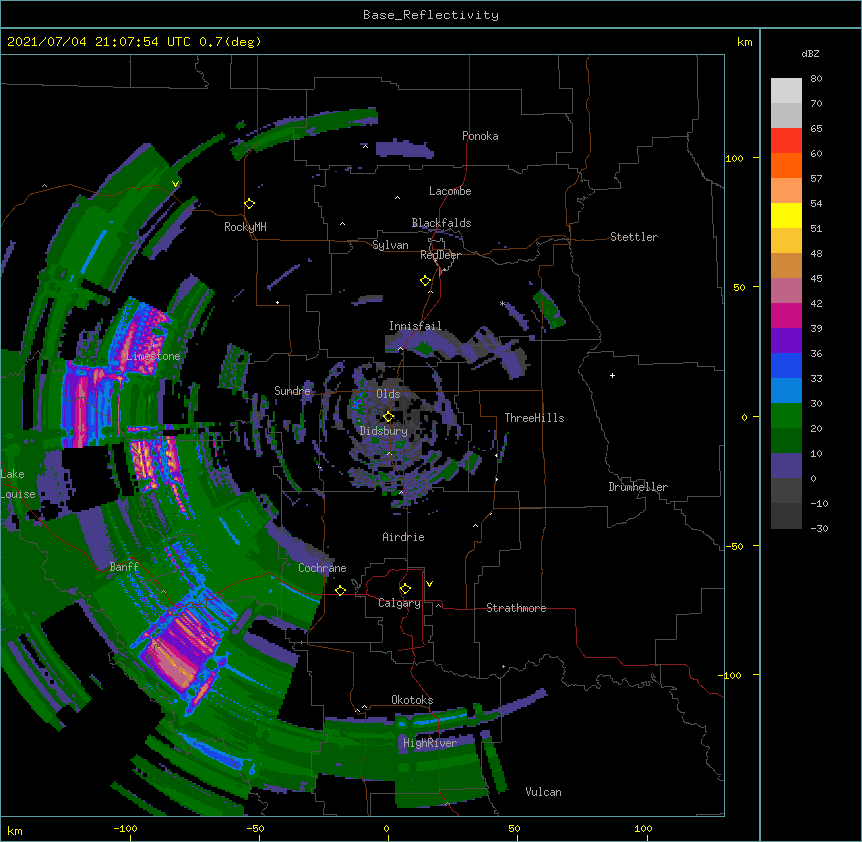Click the yellow diamond radar site marker above Didsbury
Viewport: 862px width, 842px height.
(x=389, y=417)
